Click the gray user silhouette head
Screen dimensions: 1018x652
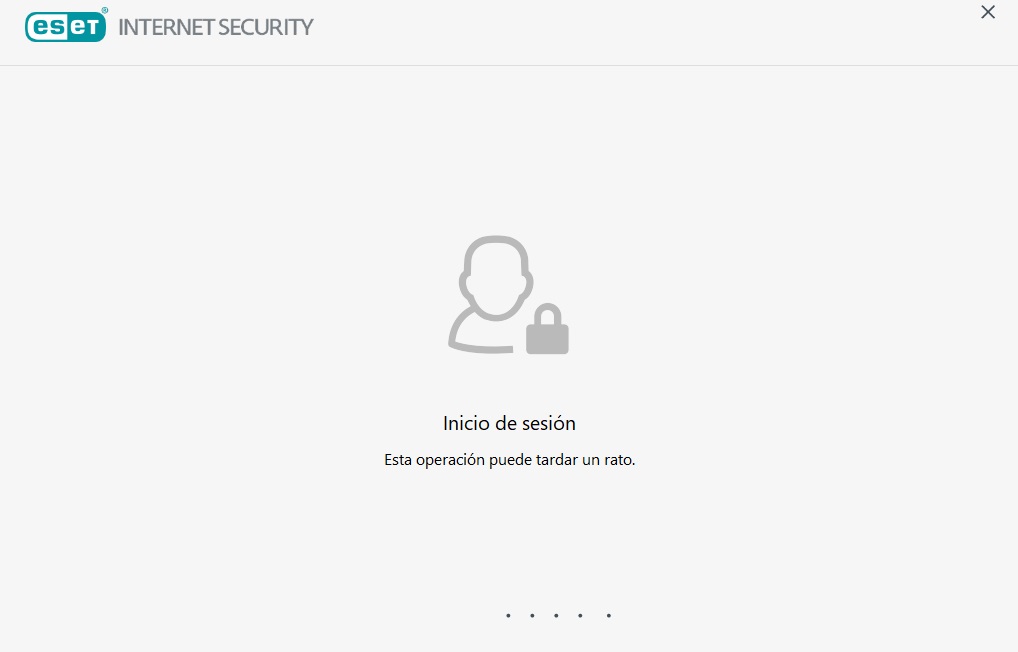pos(496,278)
